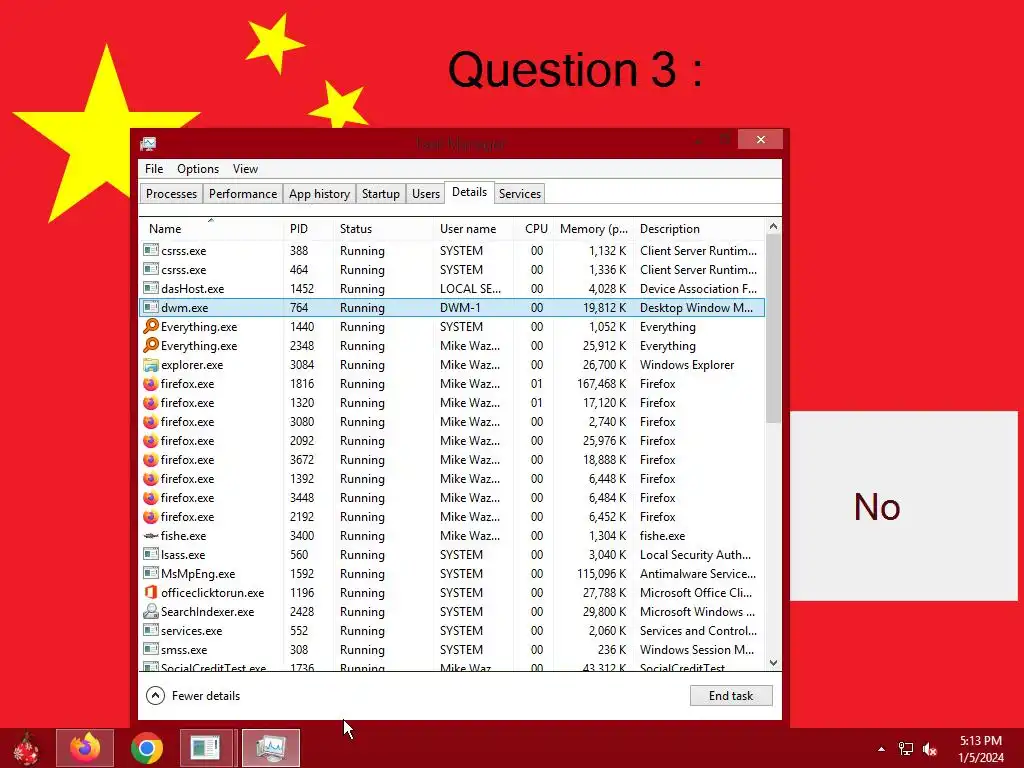Select the 'Local Security Auth...' description

coord(696,554)
